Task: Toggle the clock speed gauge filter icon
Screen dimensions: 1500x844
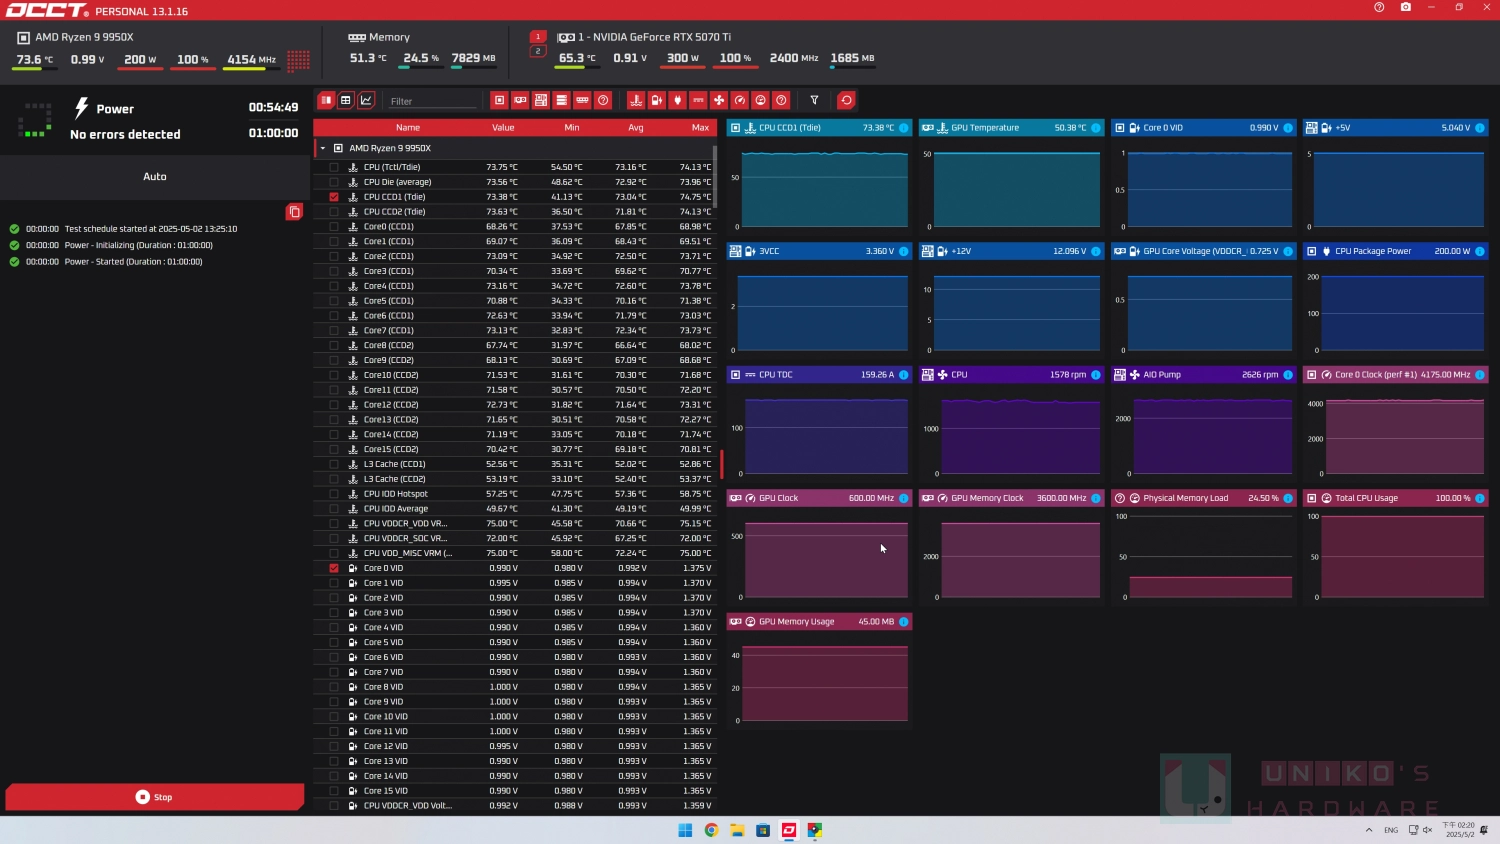Action: 740,100
